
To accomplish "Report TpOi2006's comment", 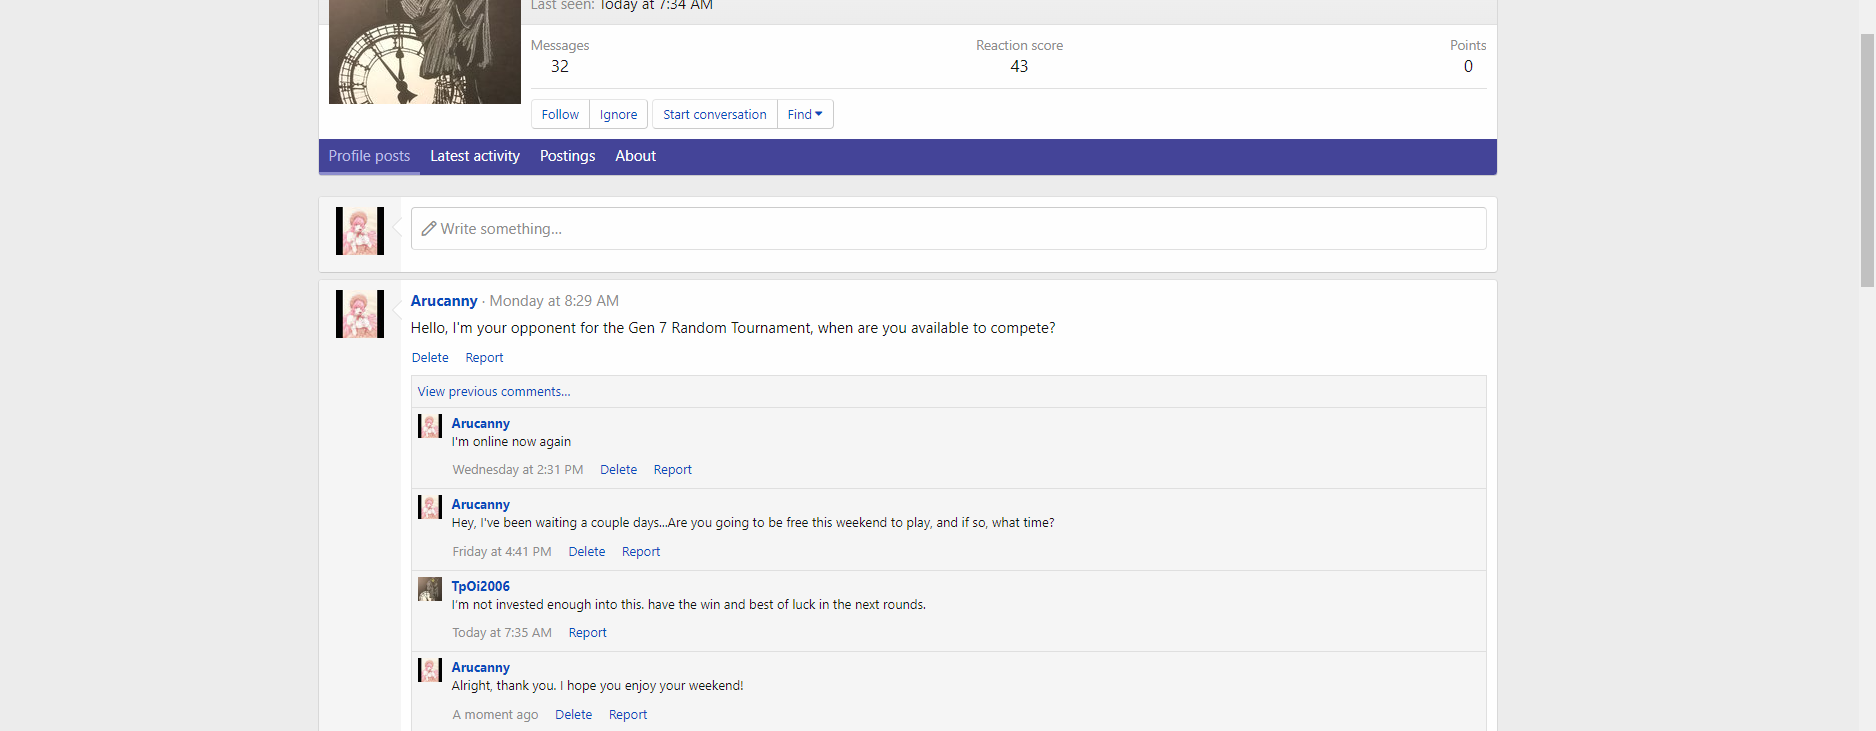I will click(587, 633).
